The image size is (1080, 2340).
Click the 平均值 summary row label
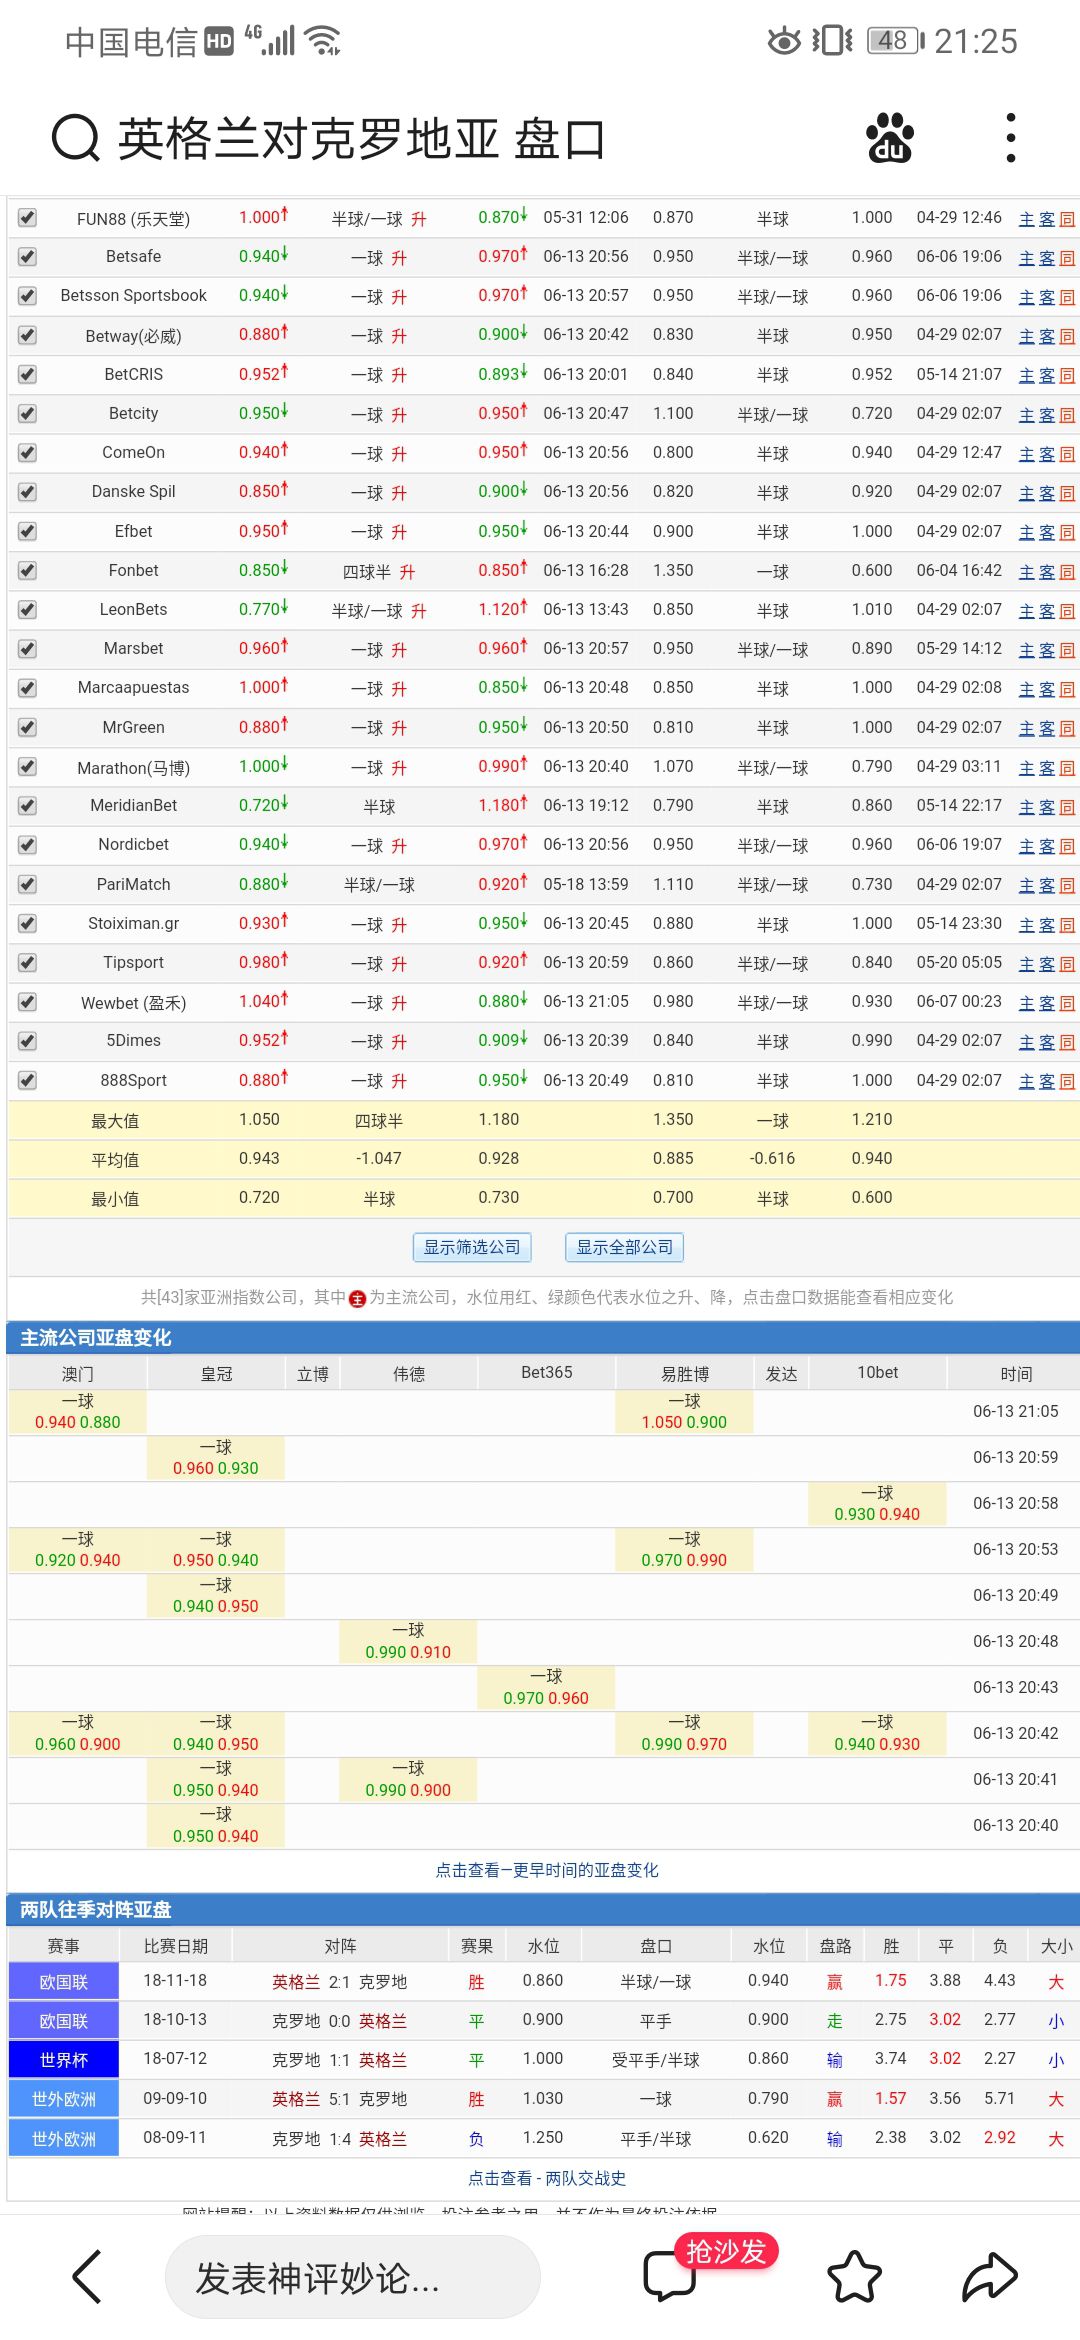point(115,1160)
